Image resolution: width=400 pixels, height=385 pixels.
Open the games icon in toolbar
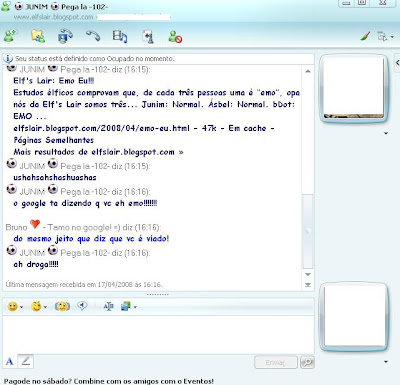pyautogui.click(x=148, y=37)
